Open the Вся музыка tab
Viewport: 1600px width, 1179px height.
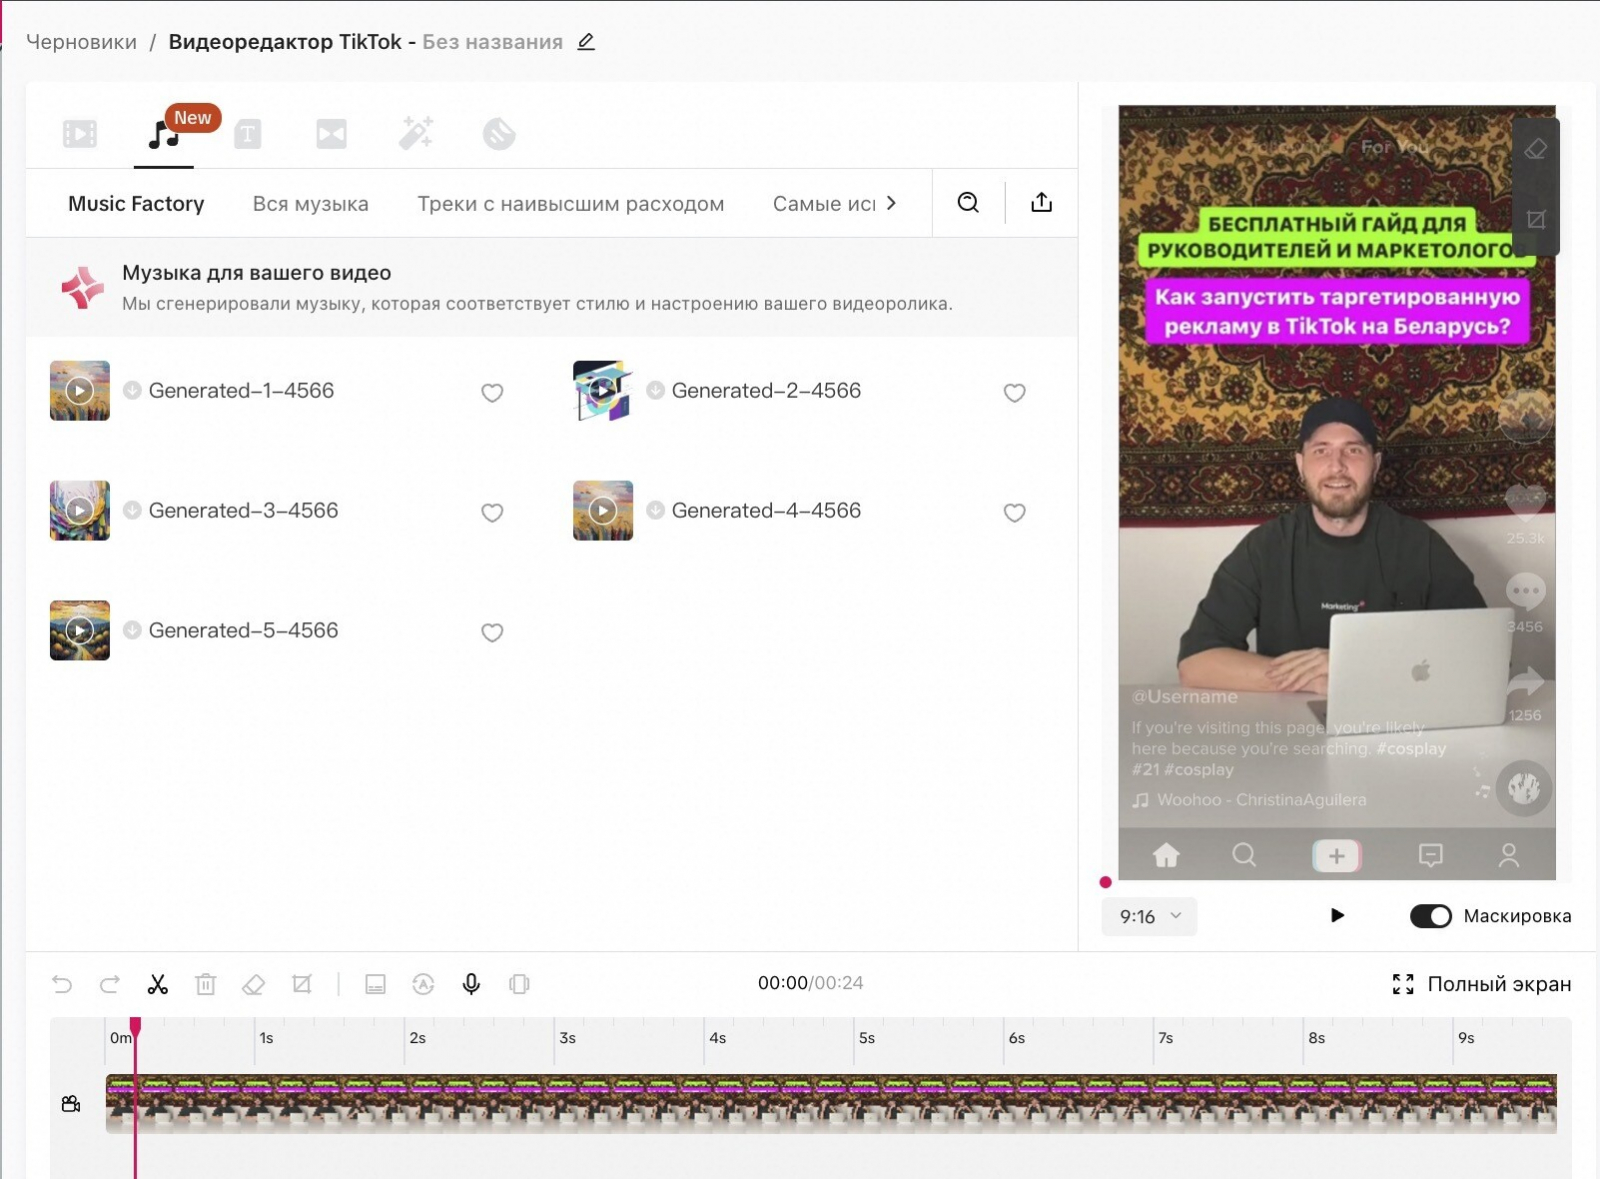[x=311, y=204]
